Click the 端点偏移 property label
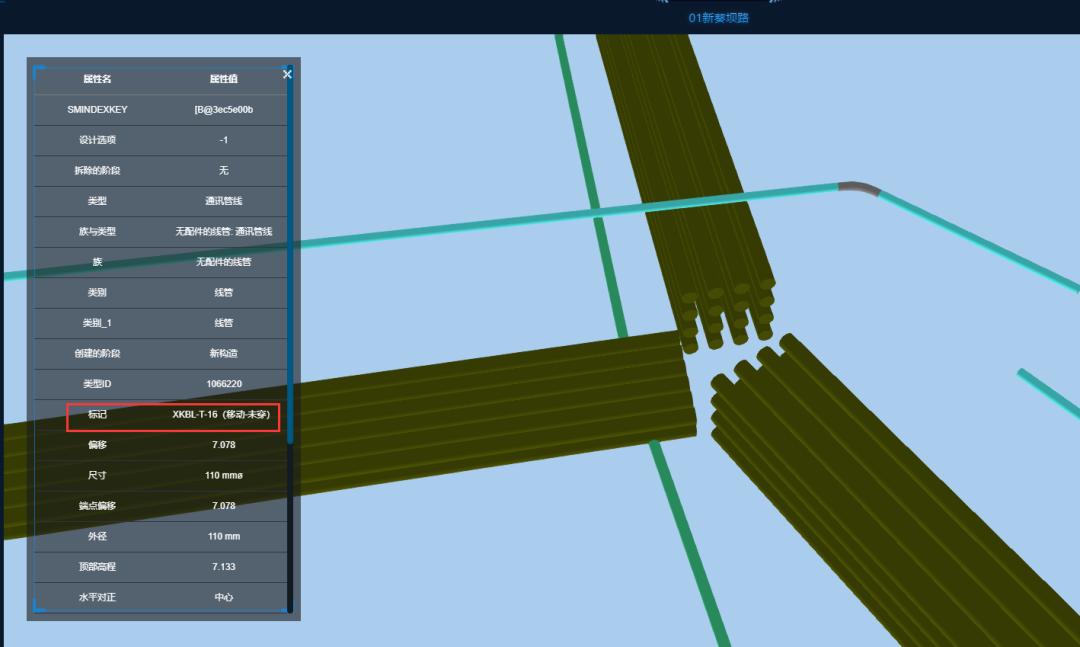Screen dimensions: 1080x647 tap(97, 506)
